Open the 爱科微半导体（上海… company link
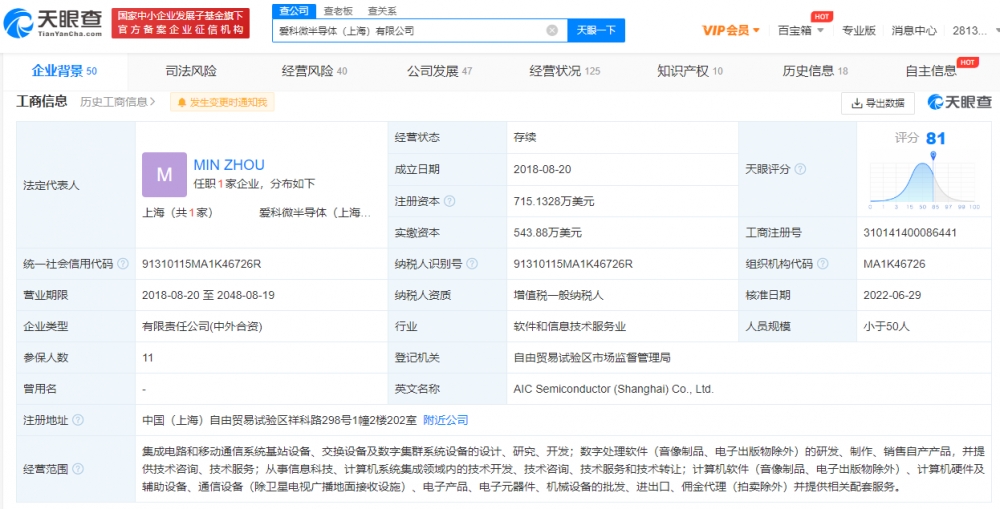This screenshot has width=1000, height=509. [314, 213]
